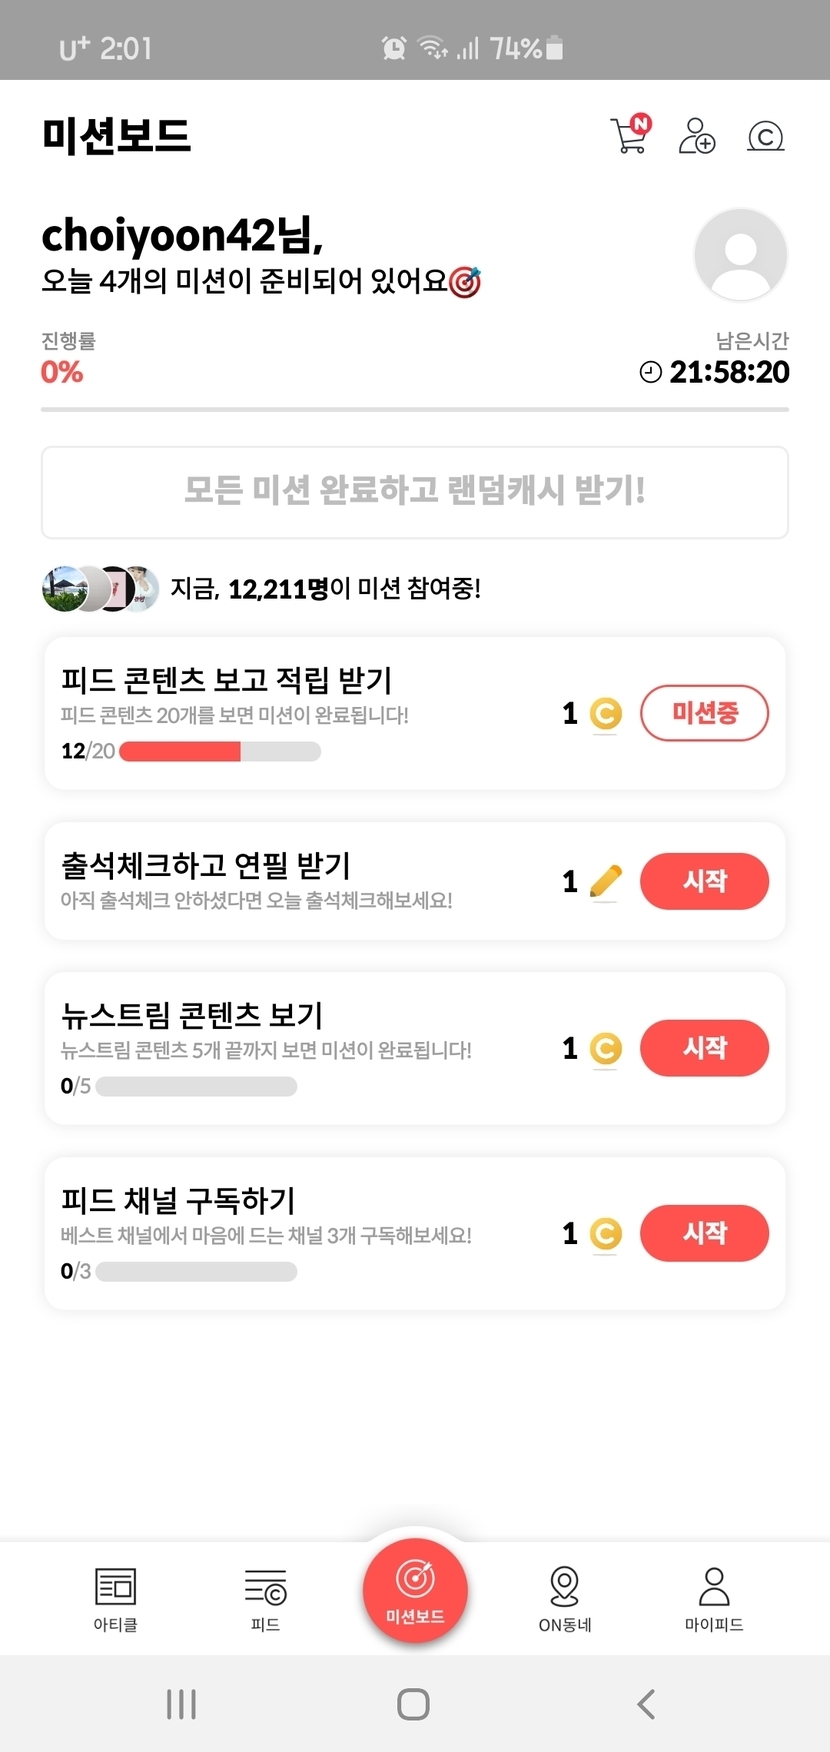Viewport: 830px width, 1752px height.
Task: Start the 뉴스트림 콘텐츠 보기 mission
Action: (704, 1048)
